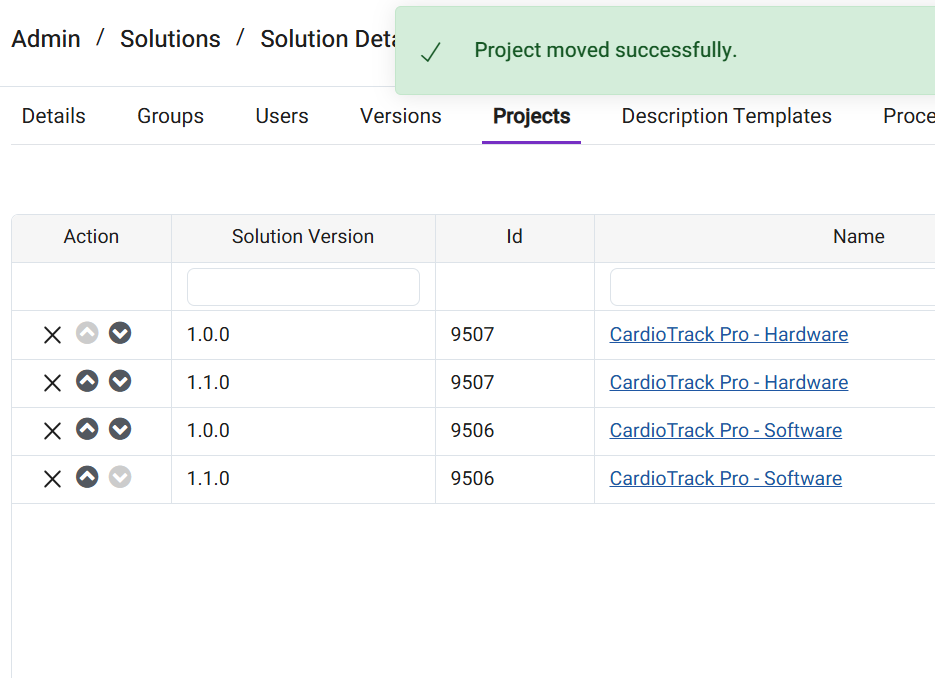
Task: Go back to Solutions via breadcrumb
Action: pos(170,39)
